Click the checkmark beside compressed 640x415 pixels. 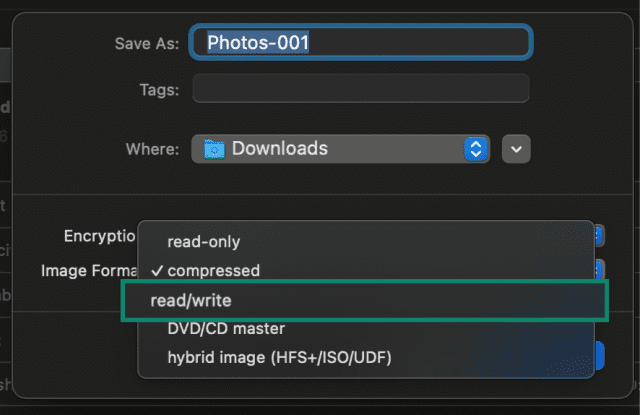157,271
